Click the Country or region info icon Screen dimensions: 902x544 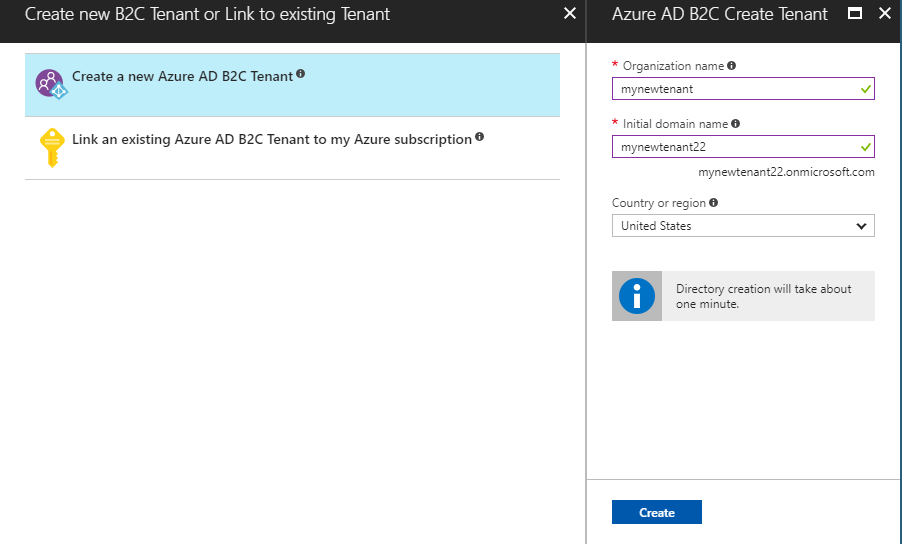[x=714, y=203]
